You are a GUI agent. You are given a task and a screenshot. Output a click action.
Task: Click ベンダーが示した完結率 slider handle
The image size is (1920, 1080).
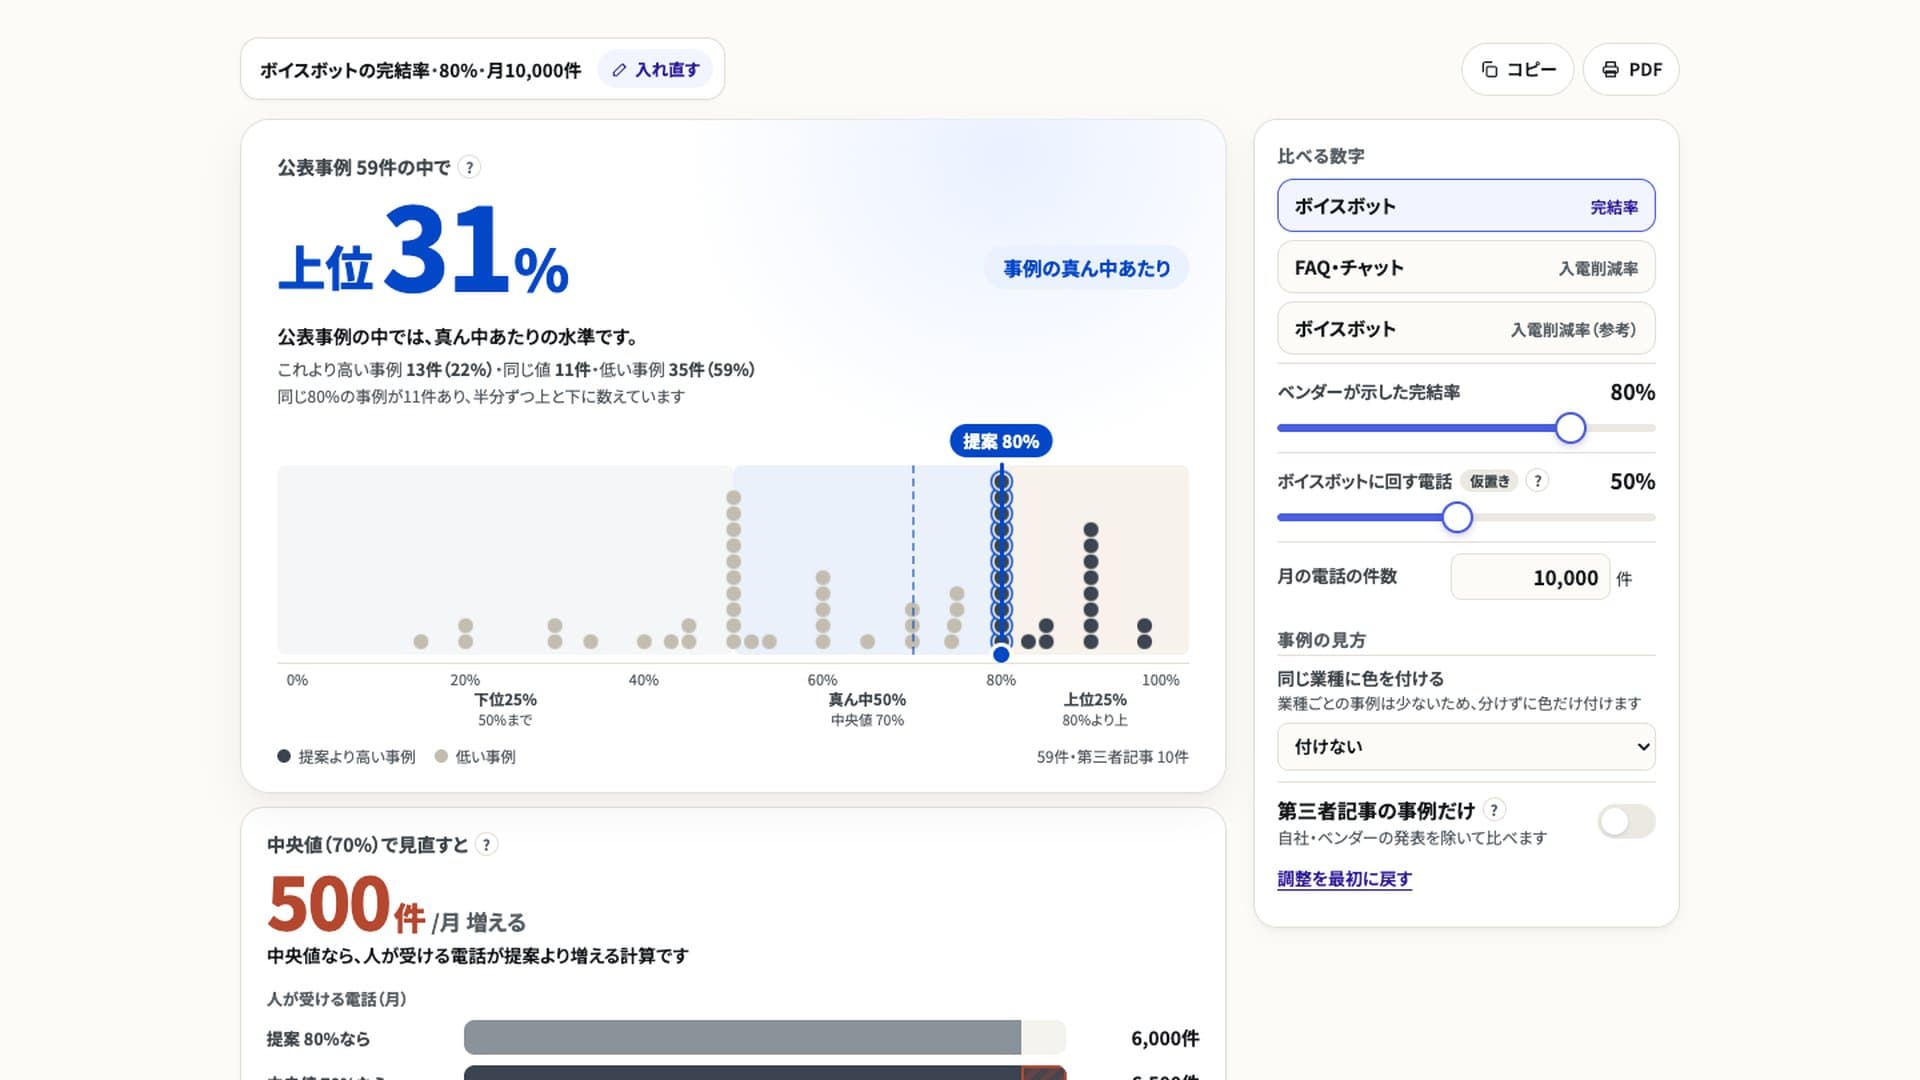click(x=1570, y=428)
